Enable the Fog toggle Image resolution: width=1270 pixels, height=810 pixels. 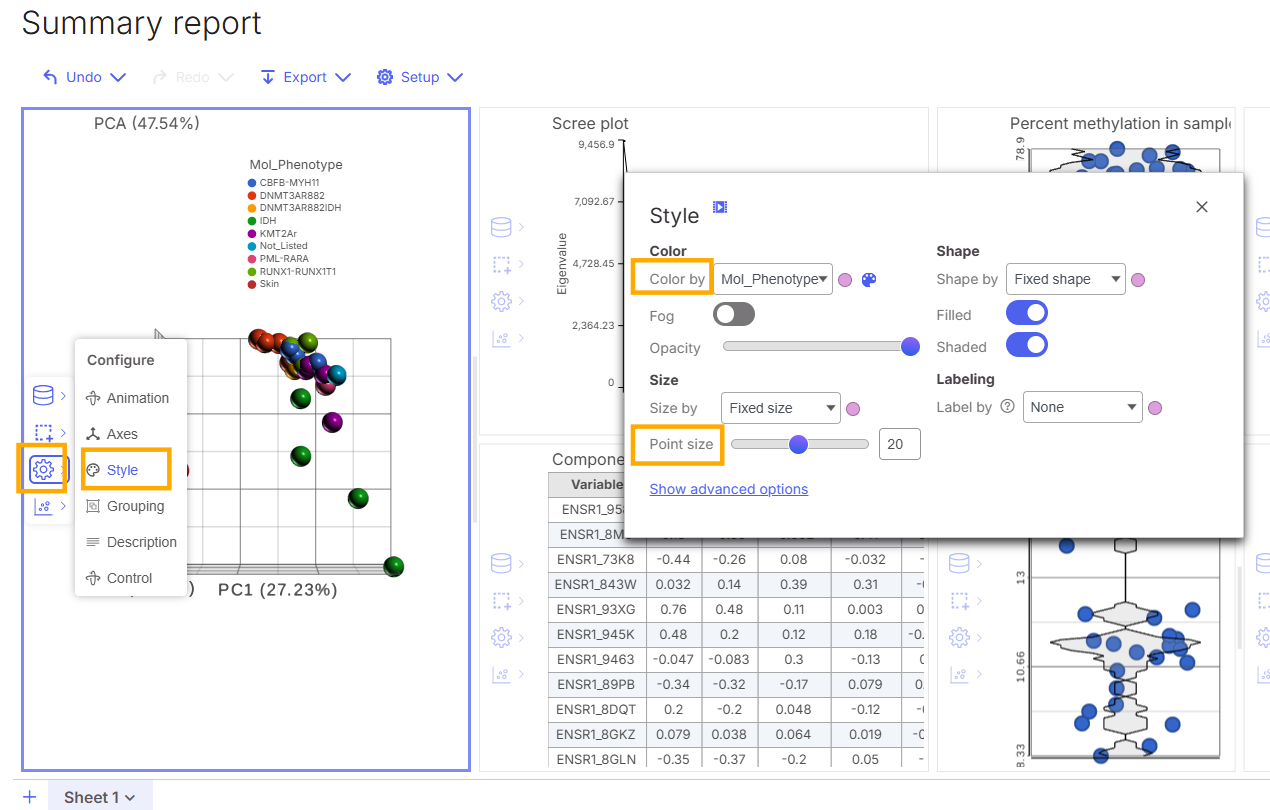click(734, 315)
